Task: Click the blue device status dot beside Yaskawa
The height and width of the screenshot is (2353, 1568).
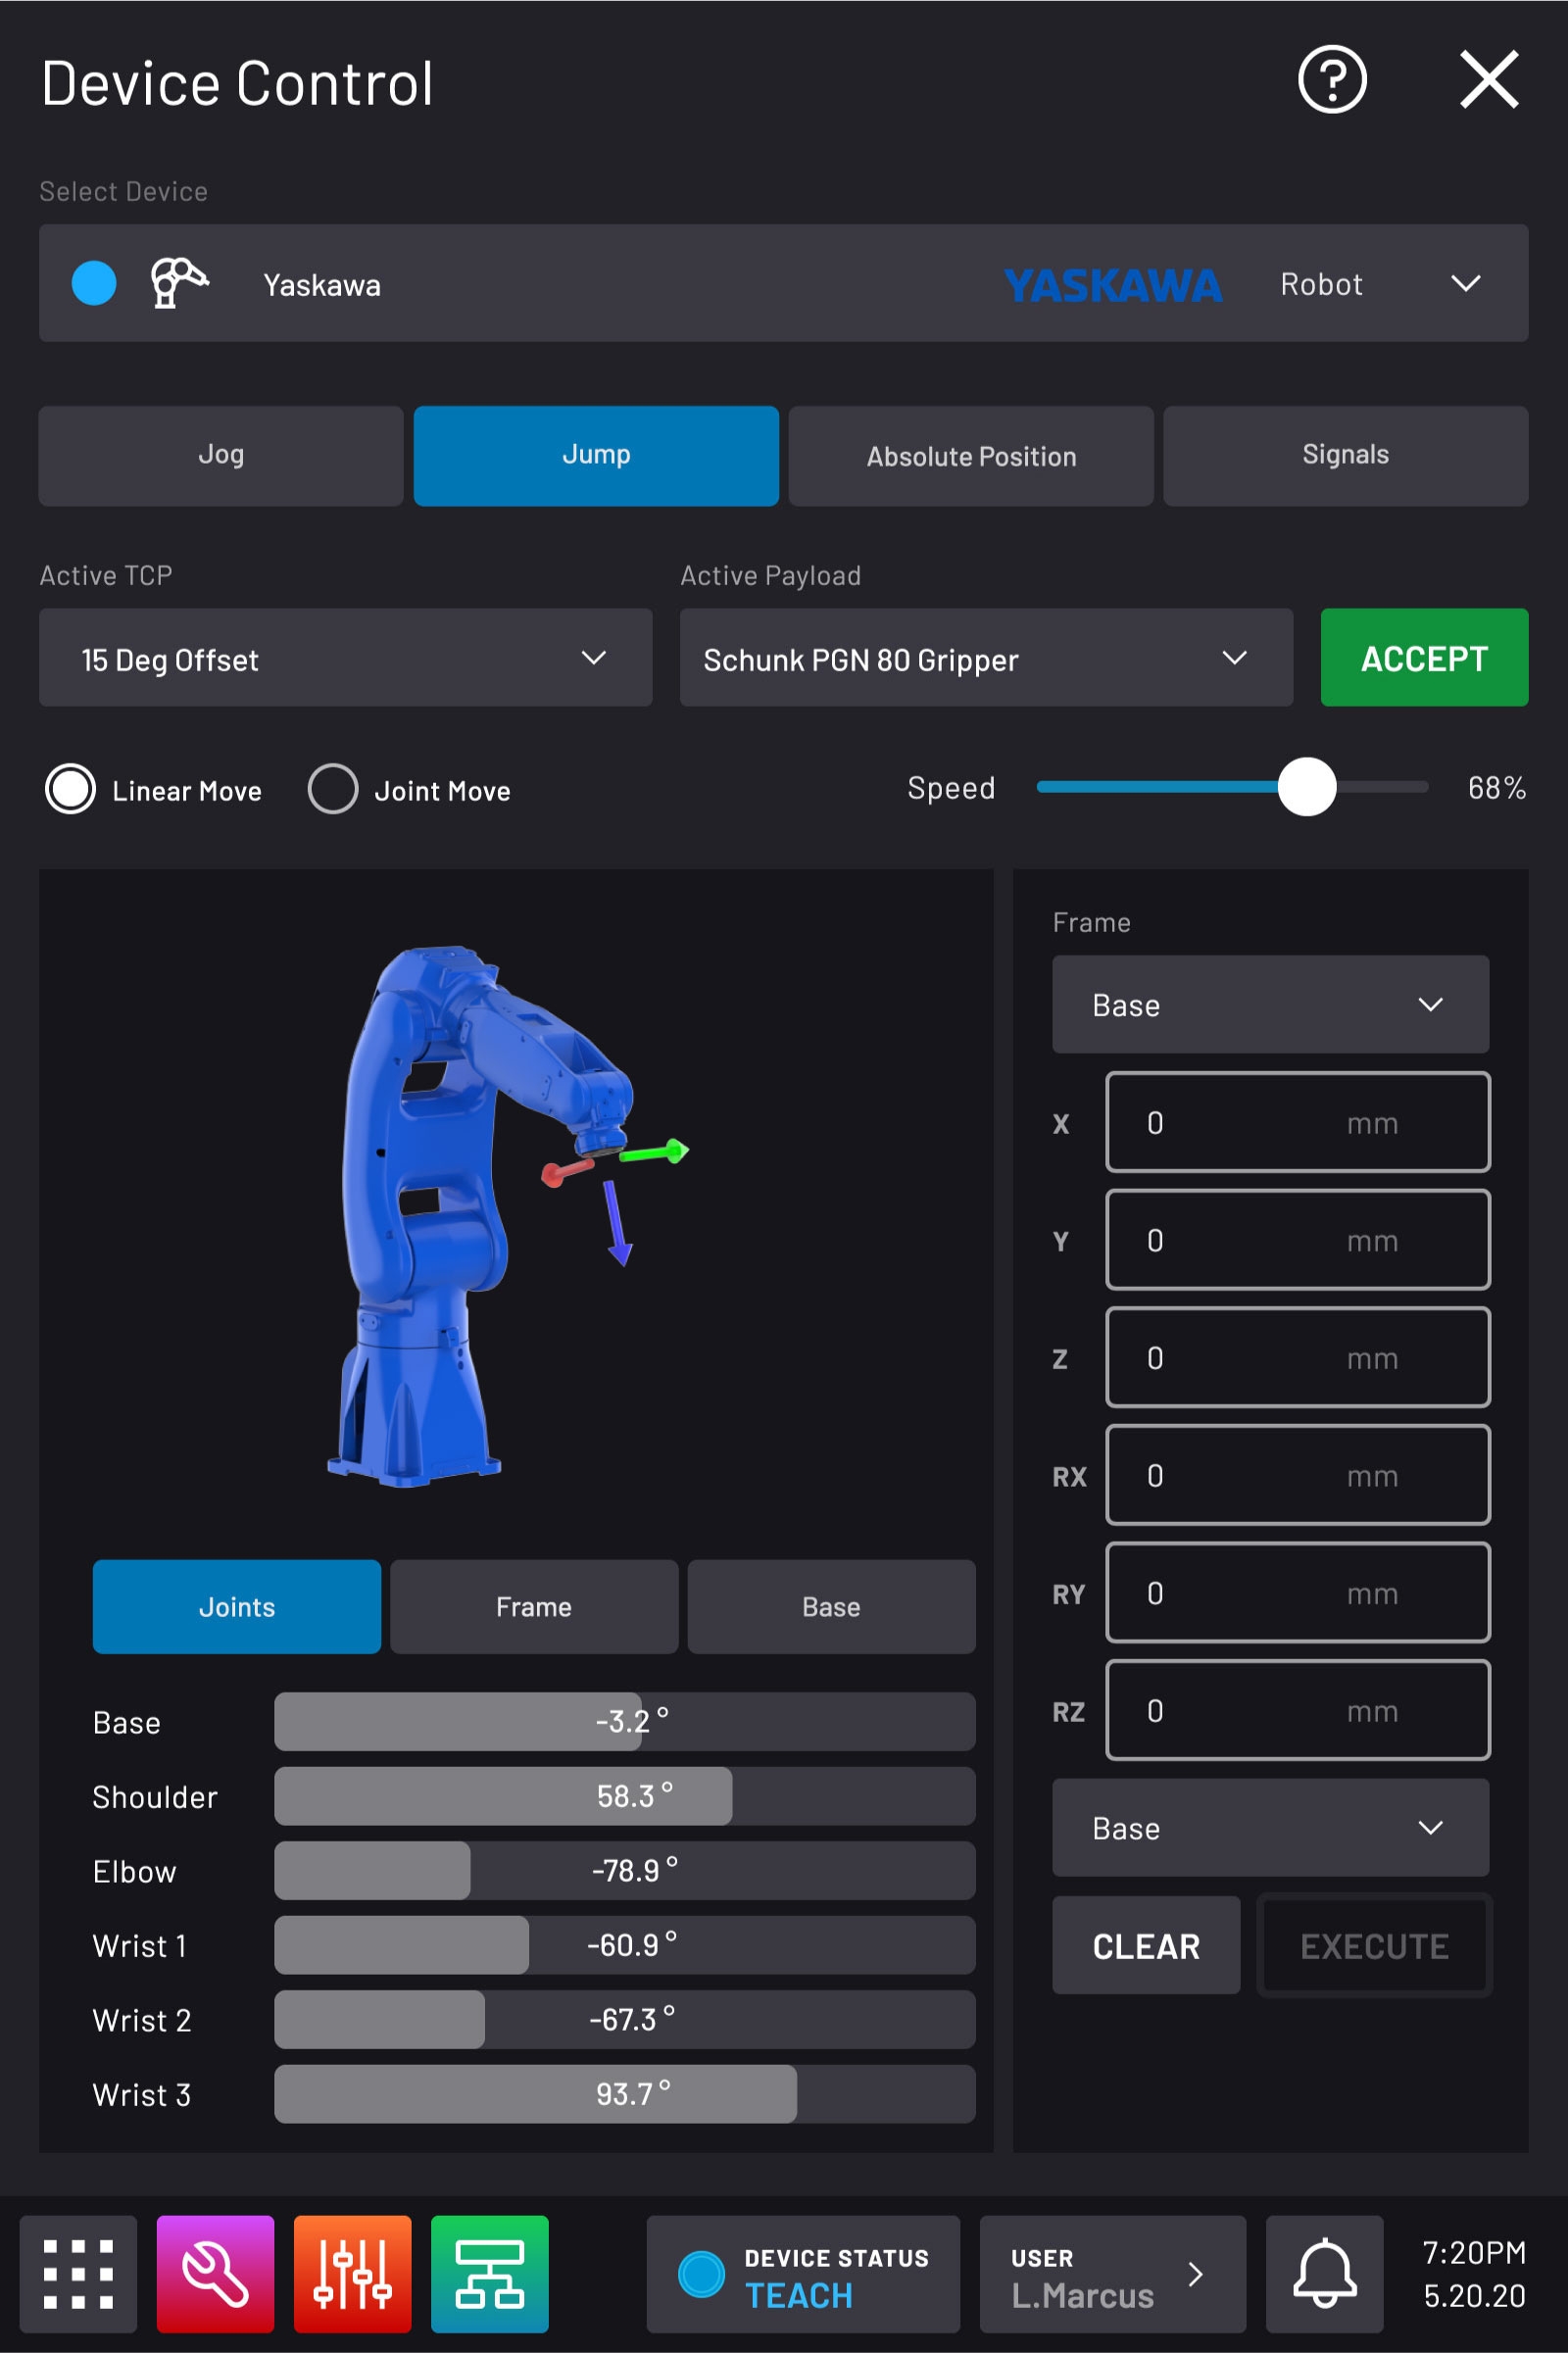Action: (x=94, y=283)
